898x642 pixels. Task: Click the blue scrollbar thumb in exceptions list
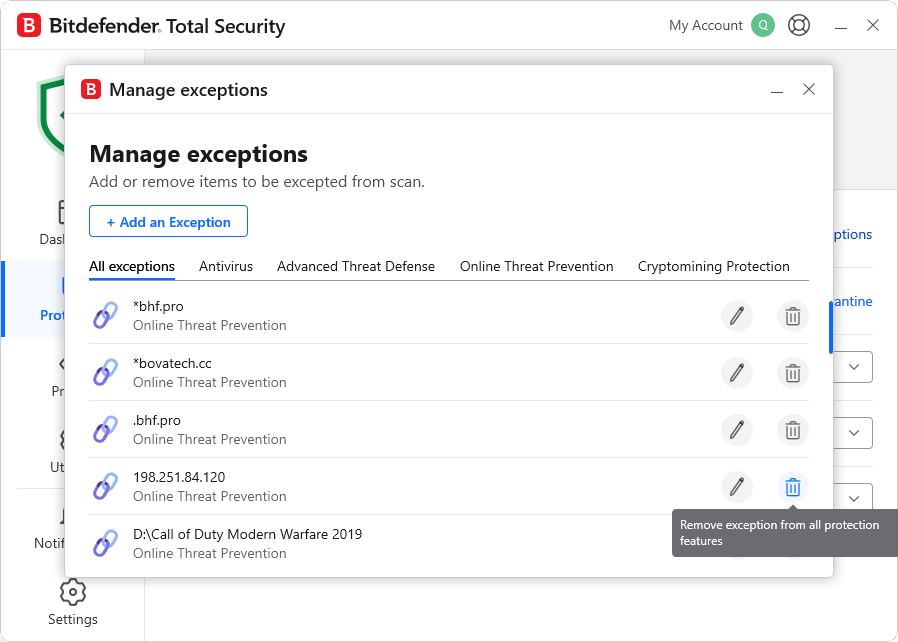pyautogui.click(x=831, y=328)
